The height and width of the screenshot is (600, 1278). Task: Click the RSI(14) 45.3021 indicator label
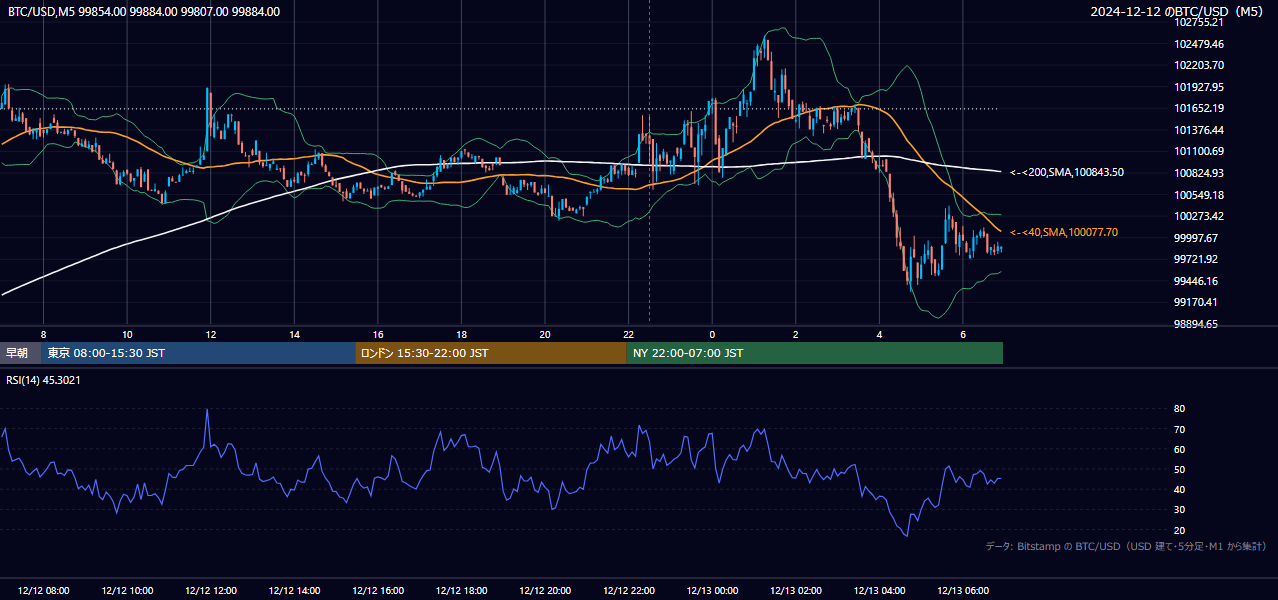click(x=43, y=380)
